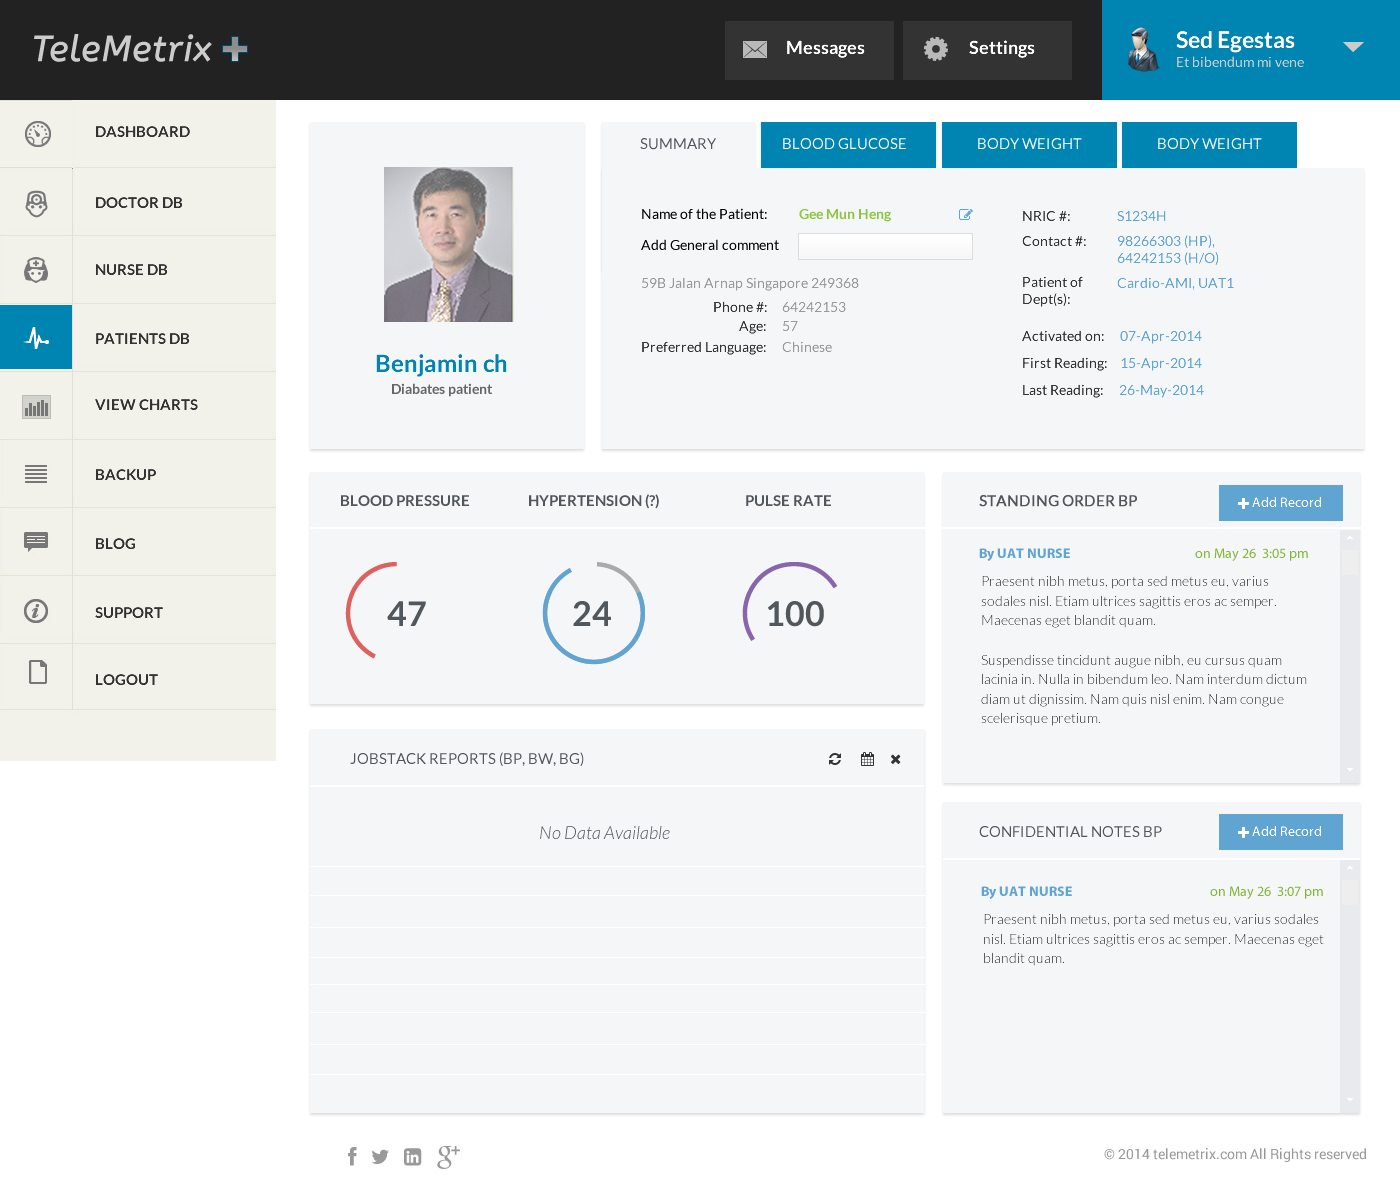The image size is (1400, 1192).
Task: Click Benjamin ch's patient photo
Action: [x=448, y=244]
